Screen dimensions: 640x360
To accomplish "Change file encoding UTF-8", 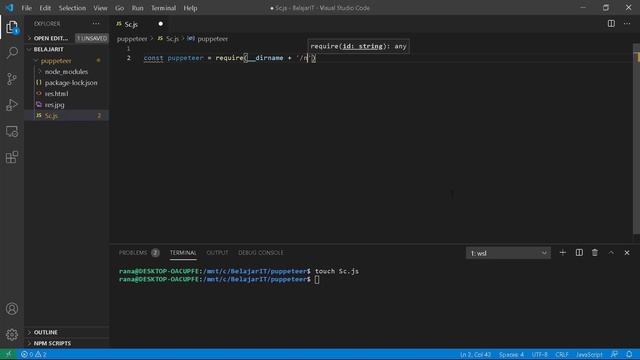I will pos(540,354).
